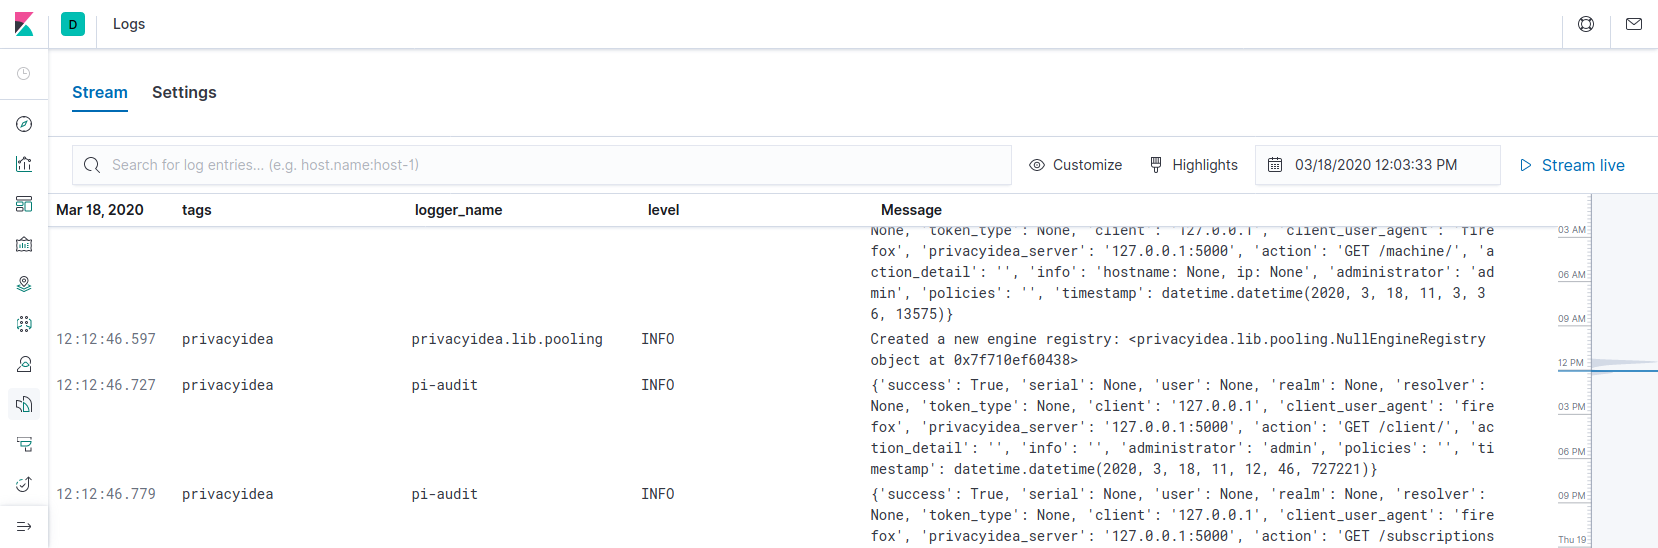Jump to 06 PM on the minimap
The image size is (1658, 548).
click(1572, 452)
